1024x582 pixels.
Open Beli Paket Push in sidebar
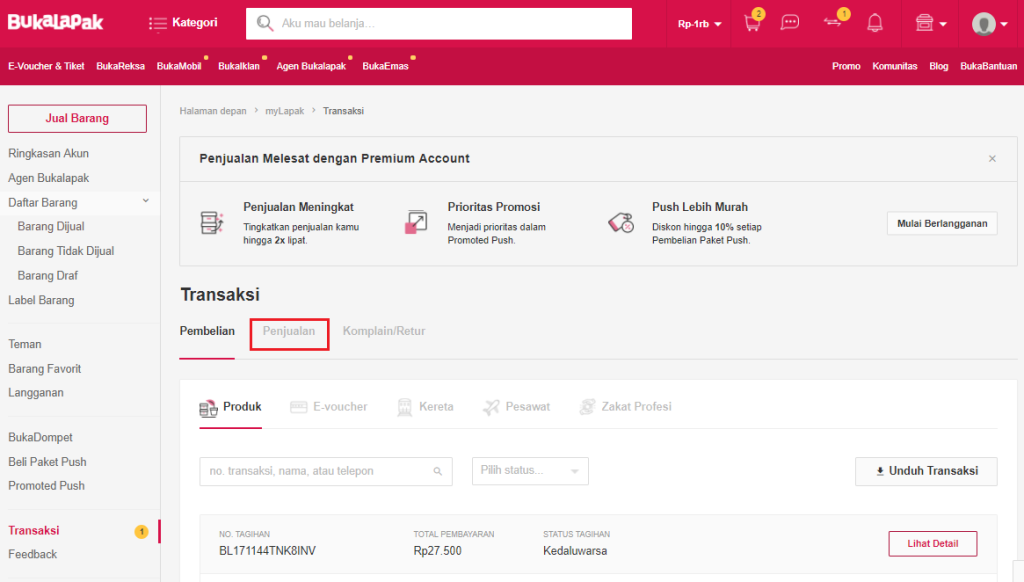[x=47, y=462]
